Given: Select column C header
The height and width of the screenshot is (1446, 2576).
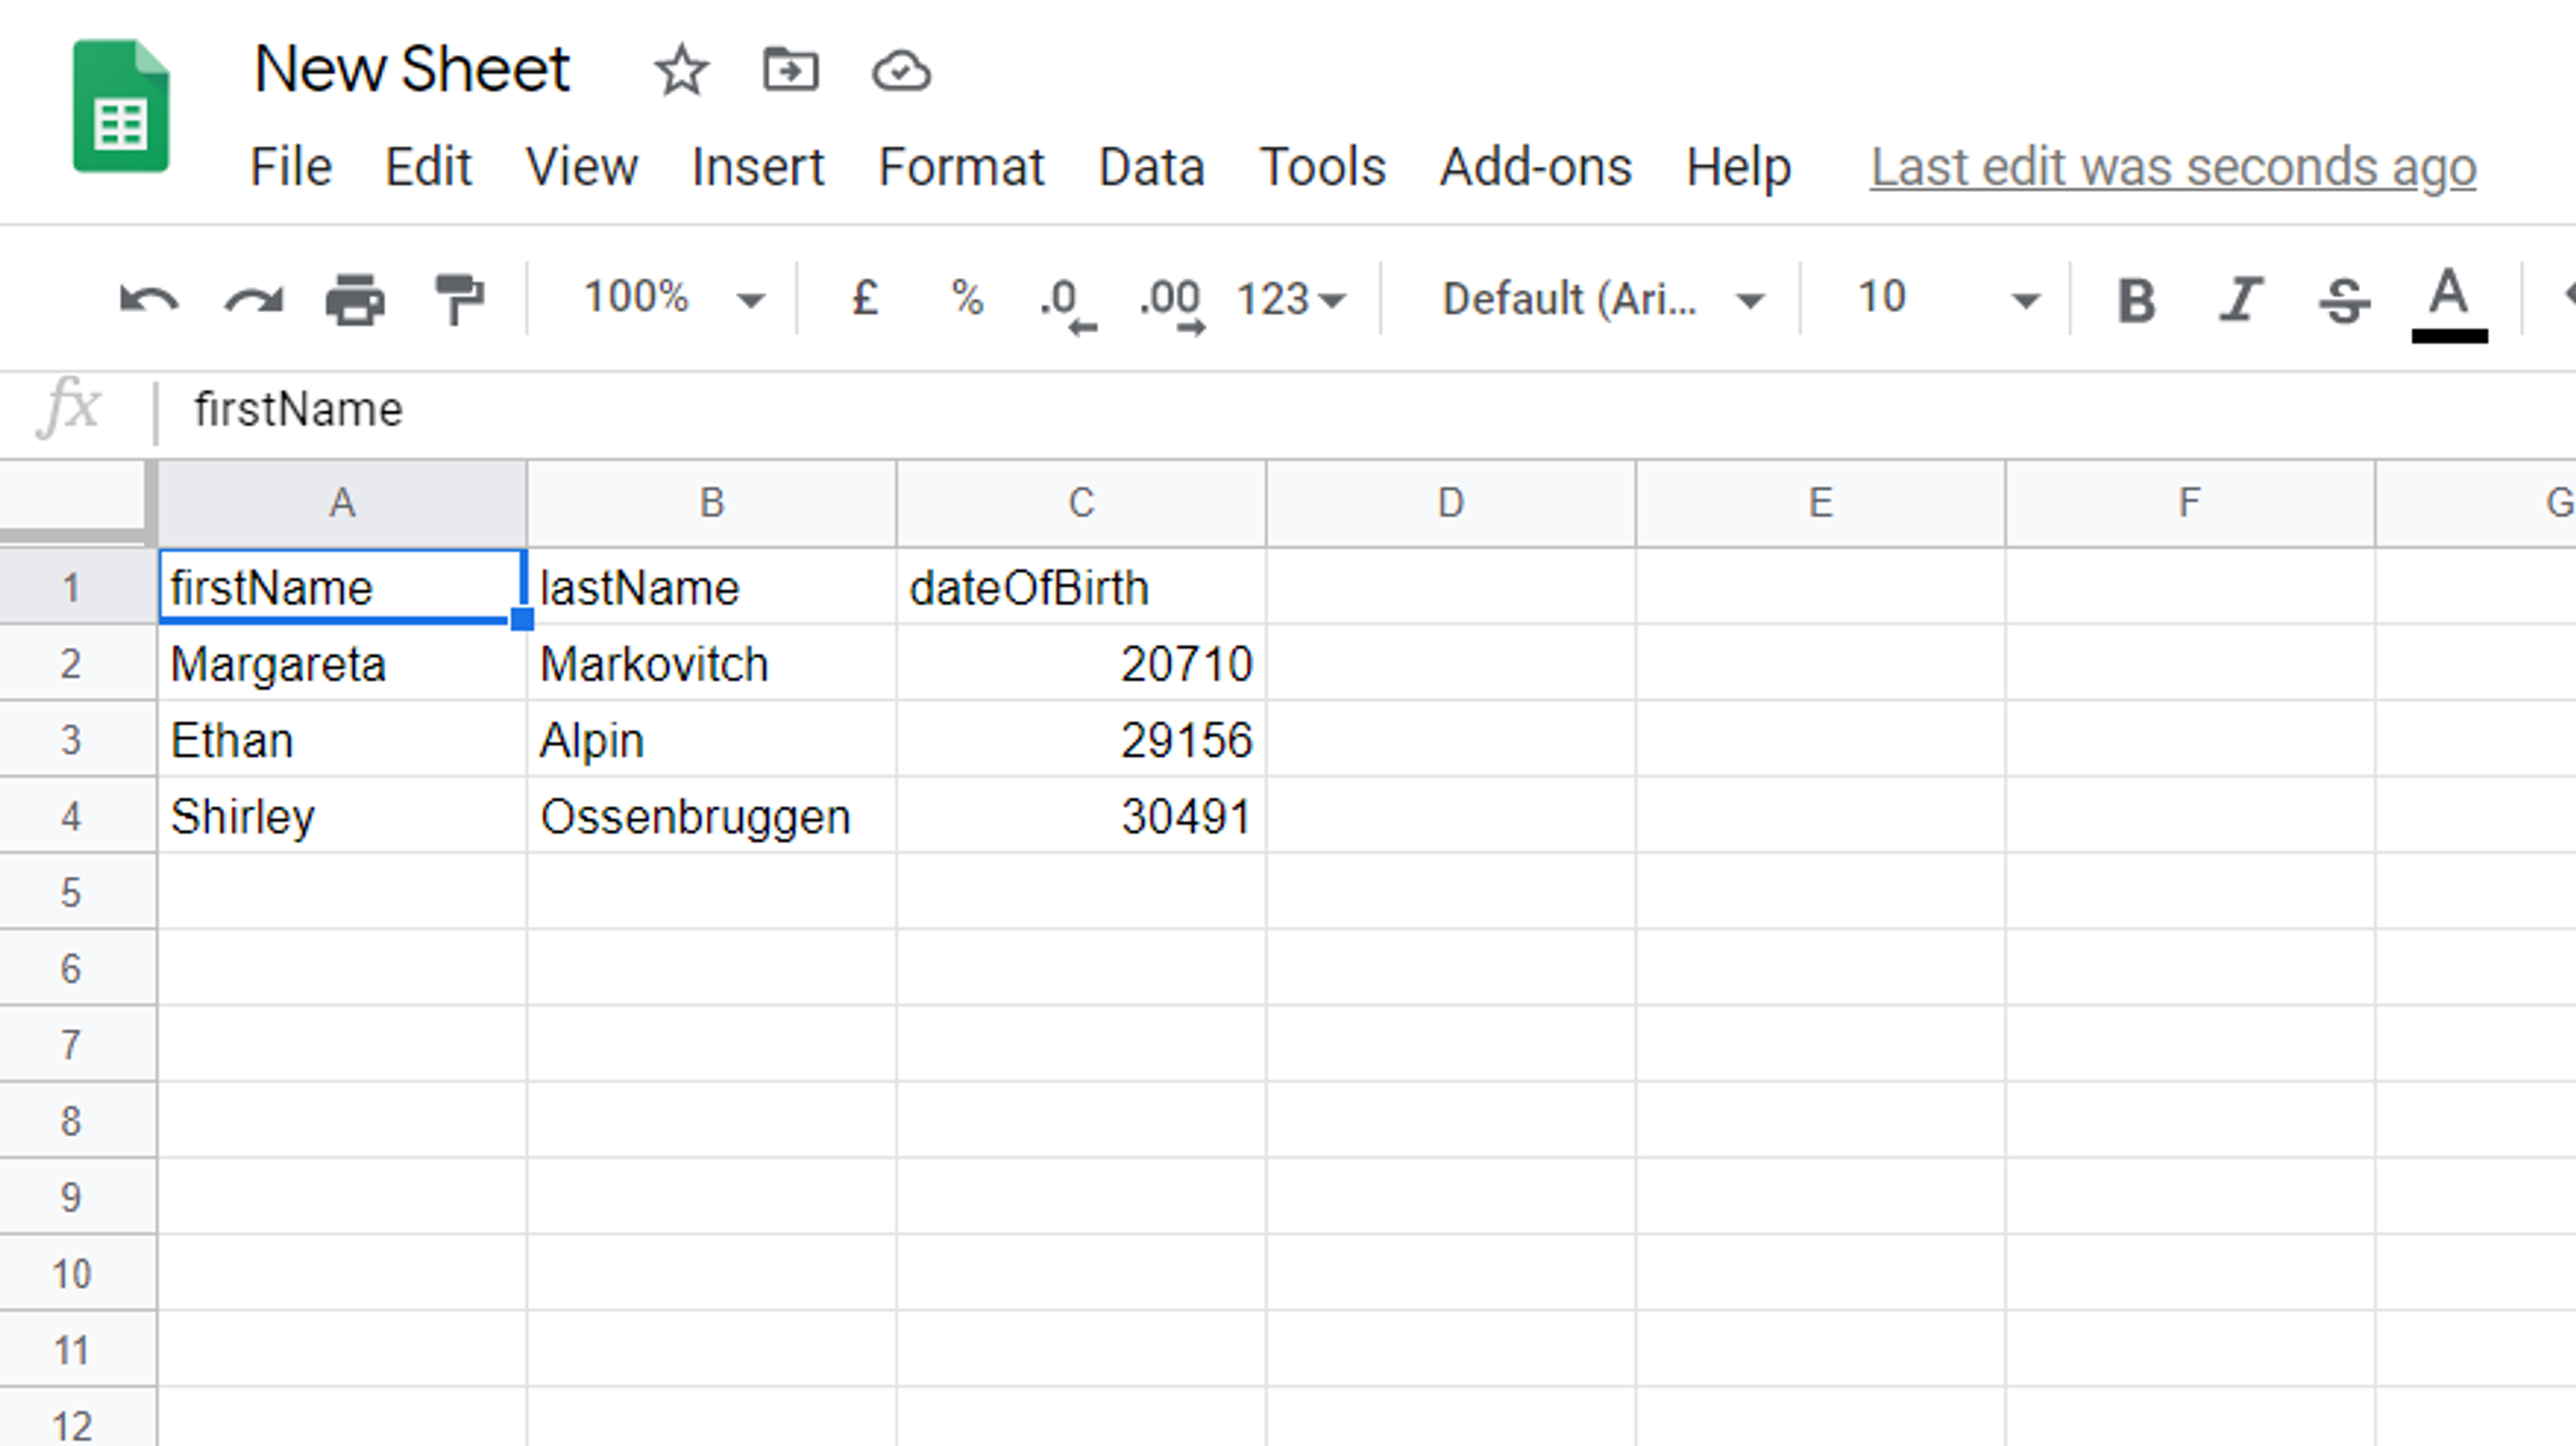Looking at the screenshot, I should click(x=1081, y=503).
